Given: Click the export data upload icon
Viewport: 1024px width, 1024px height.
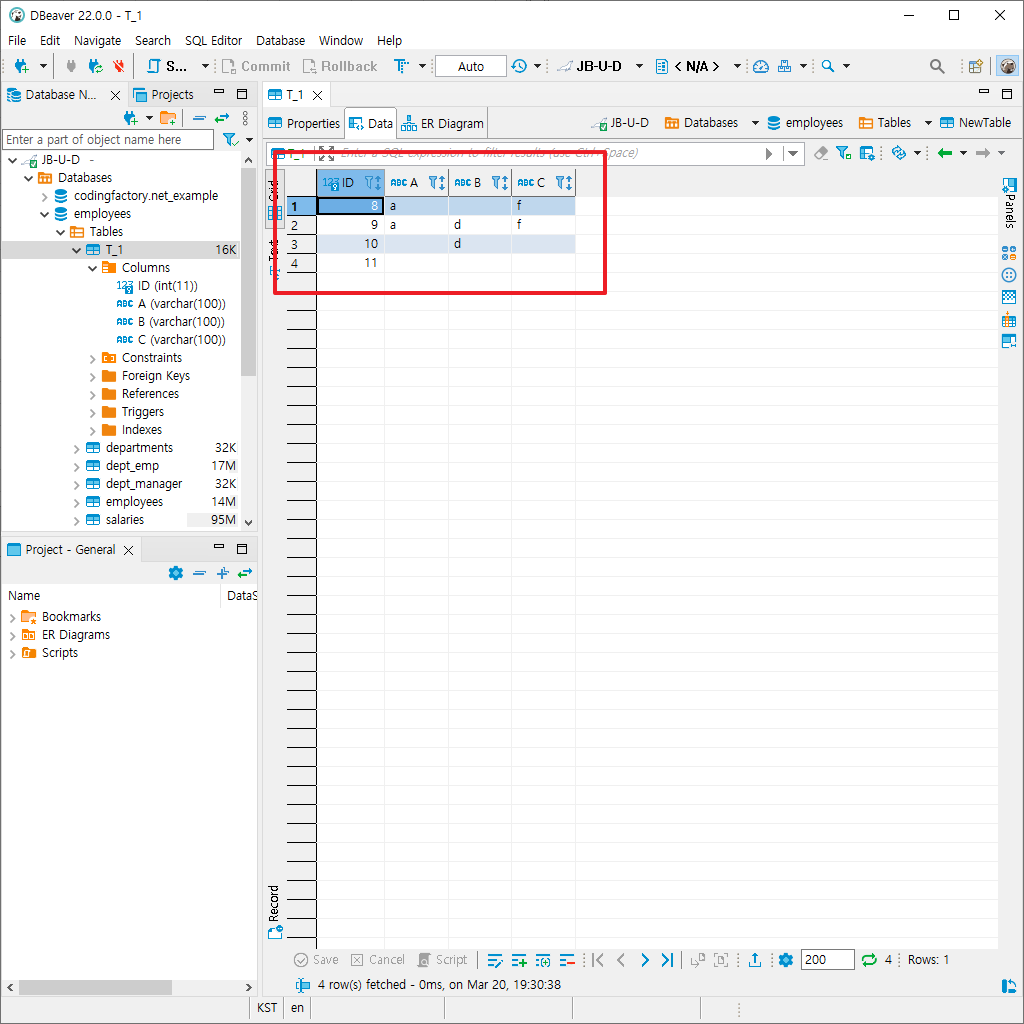Looking at the screenshot, I should click(755, 960).
